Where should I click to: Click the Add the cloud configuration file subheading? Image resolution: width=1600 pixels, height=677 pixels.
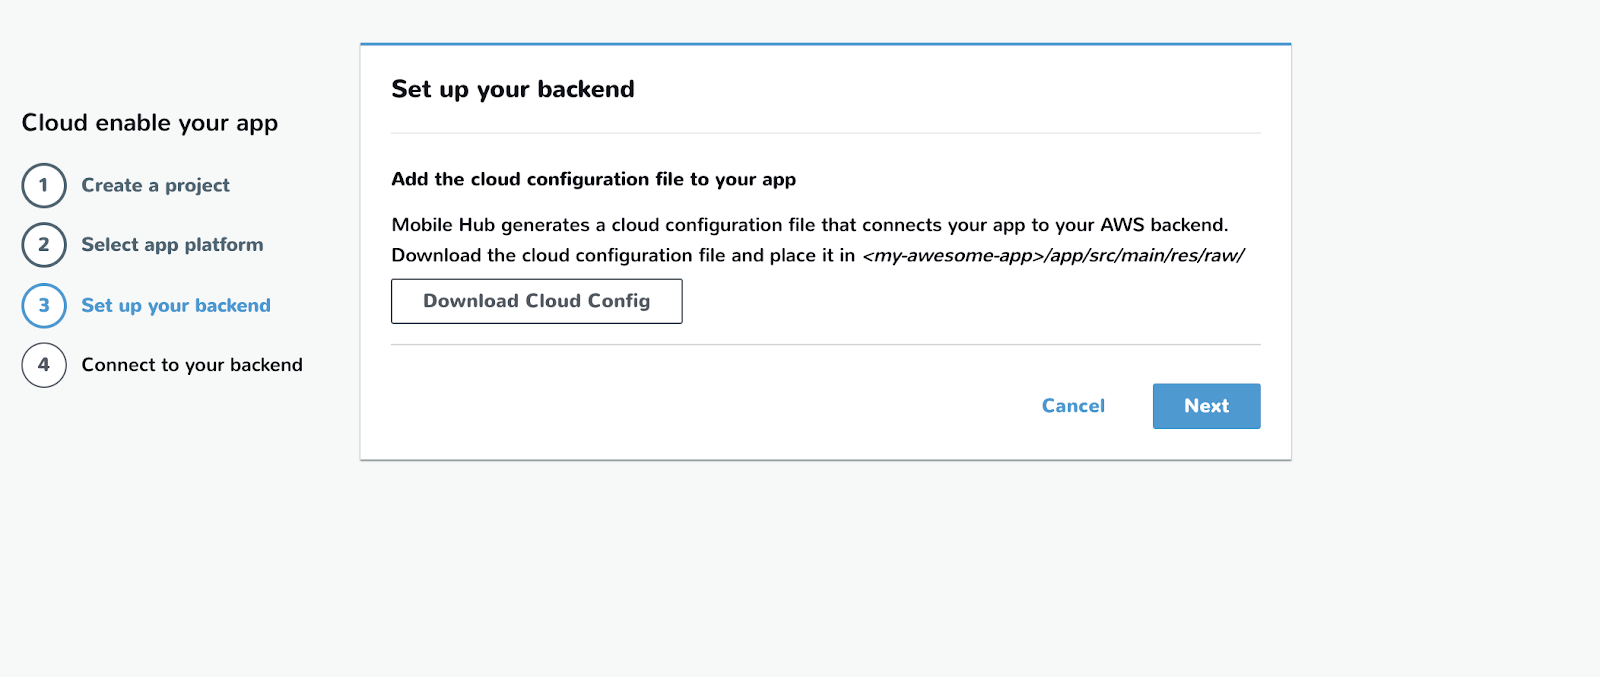pyautogui.click(x=593, y=180)
